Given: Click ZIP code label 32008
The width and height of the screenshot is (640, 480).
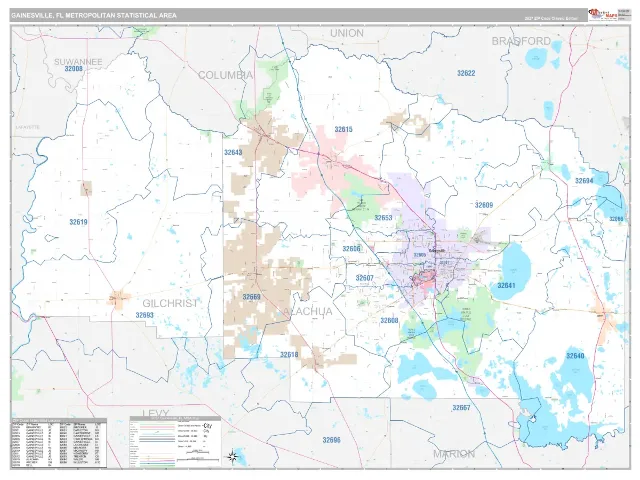Looking at the screenshot, I should [73, 69].
